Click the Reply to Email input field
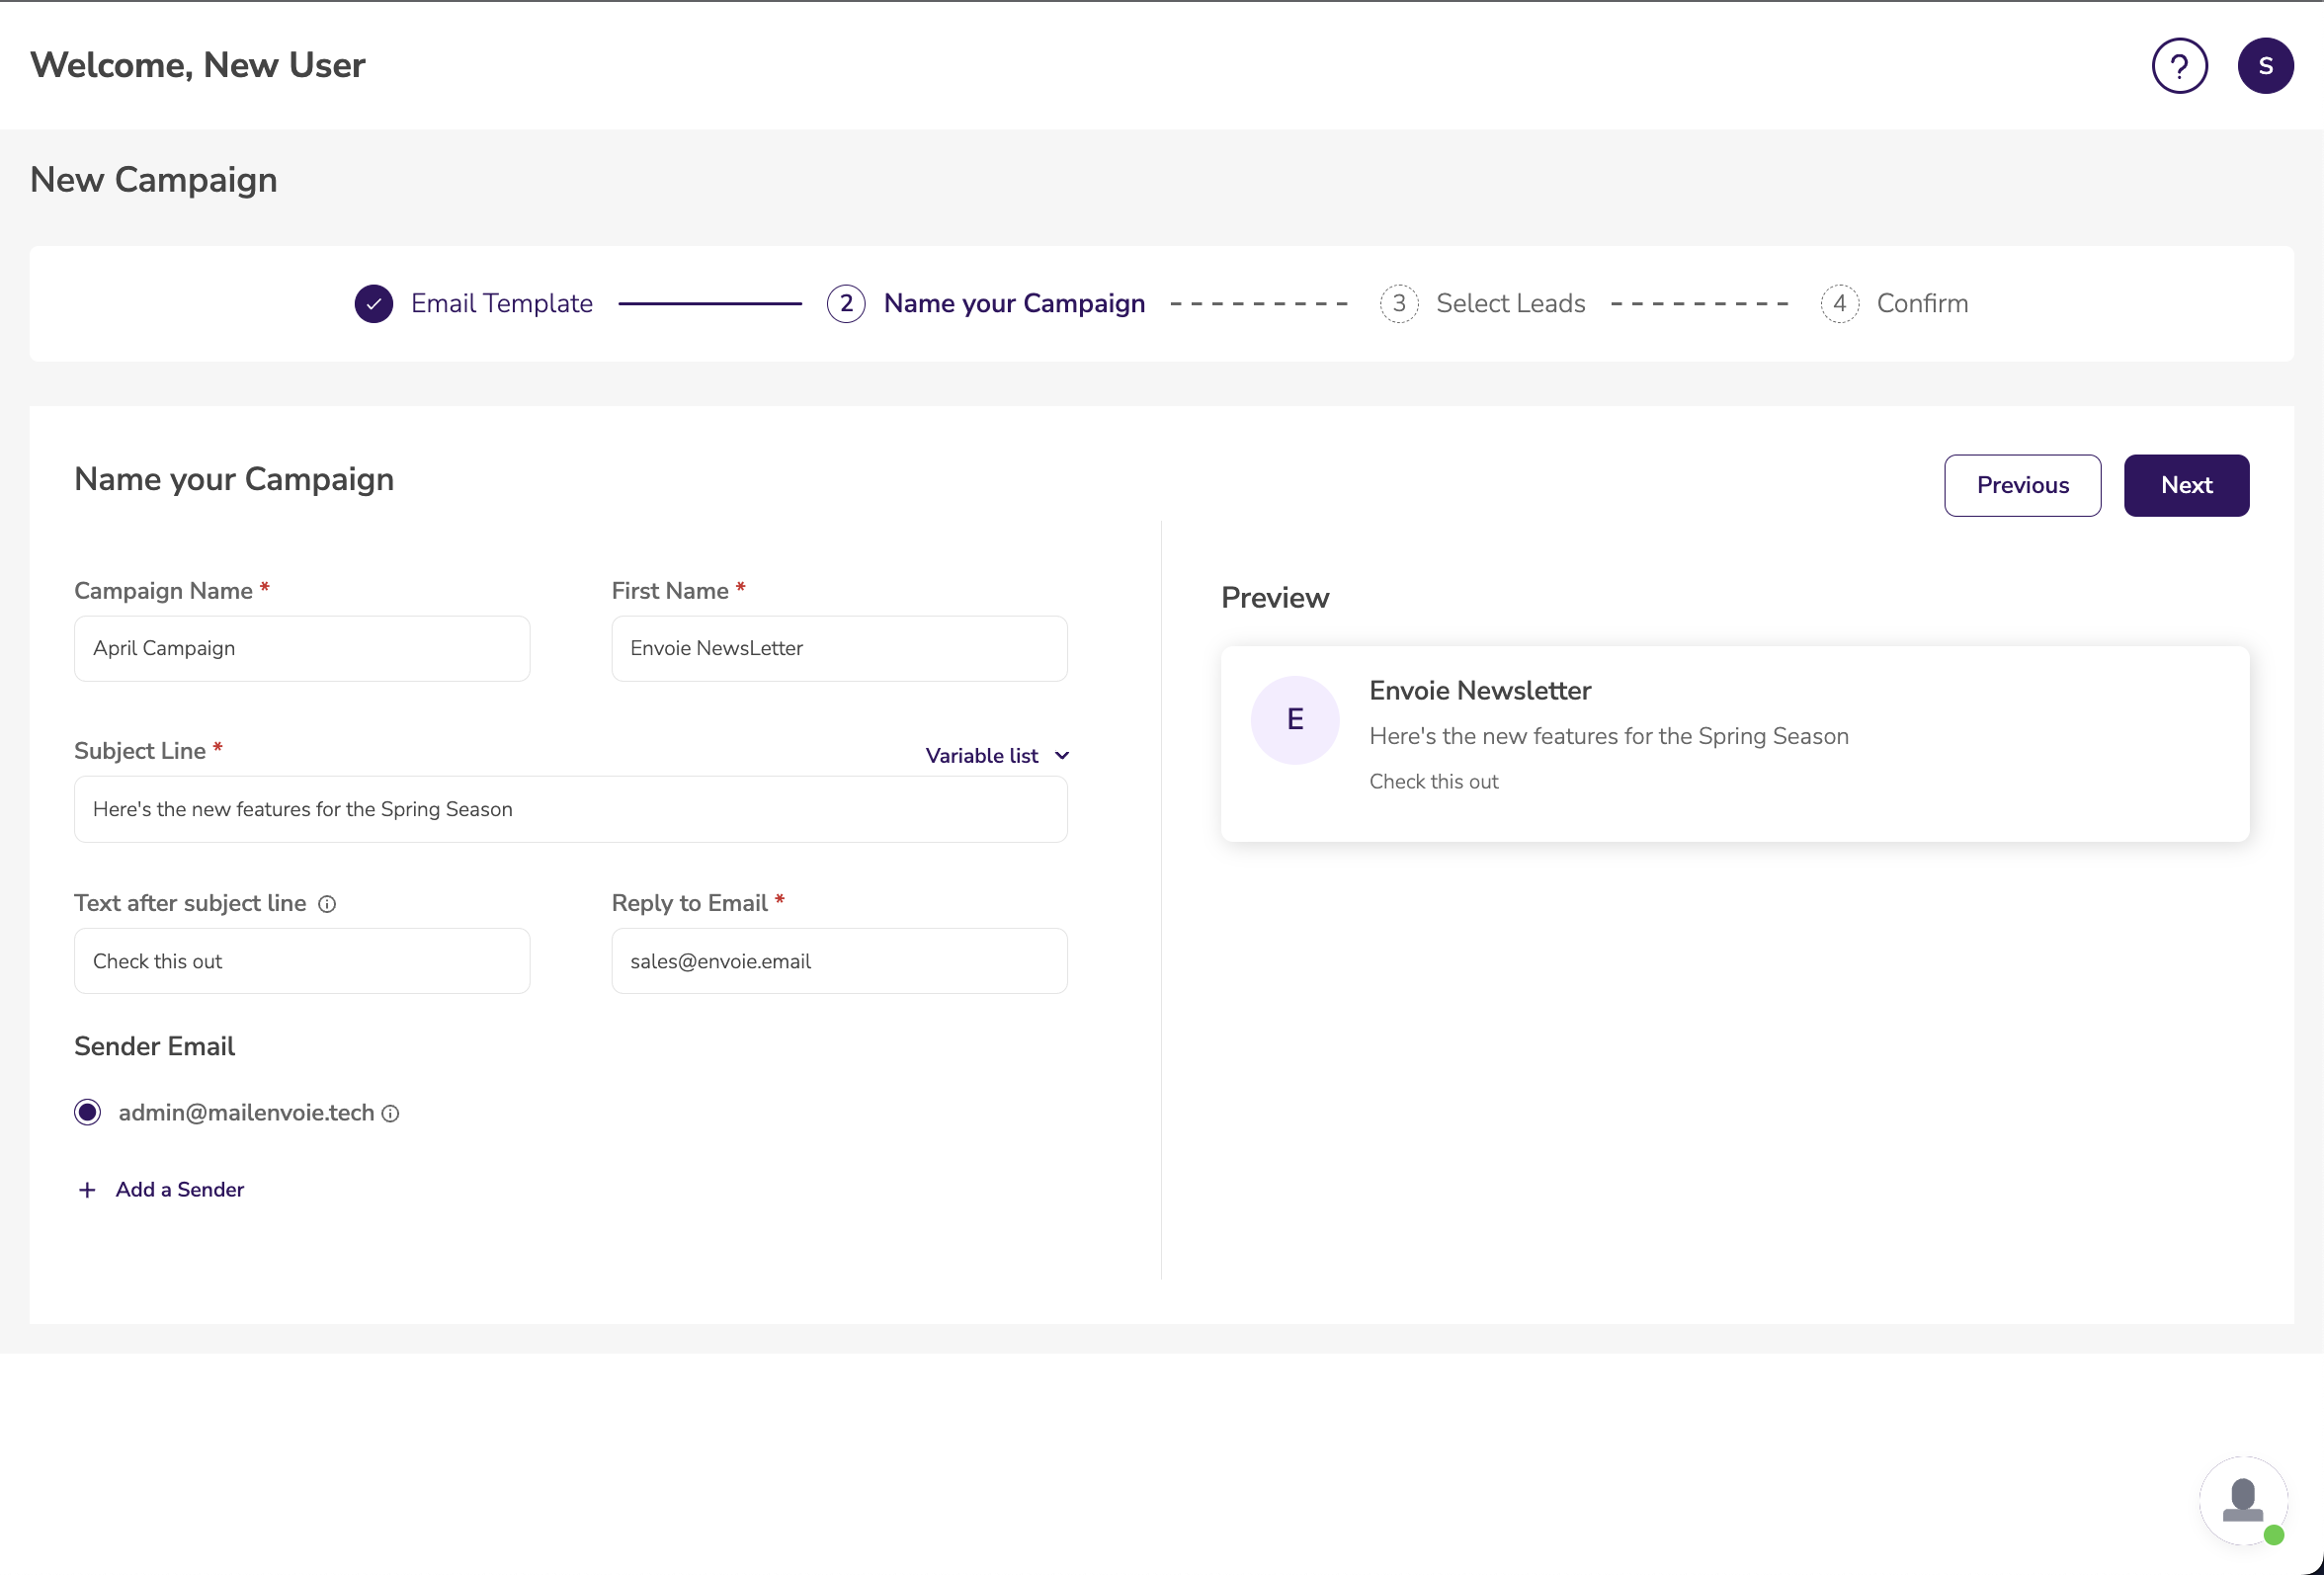The image size is (2324, 1575). [x=839, y=962]
